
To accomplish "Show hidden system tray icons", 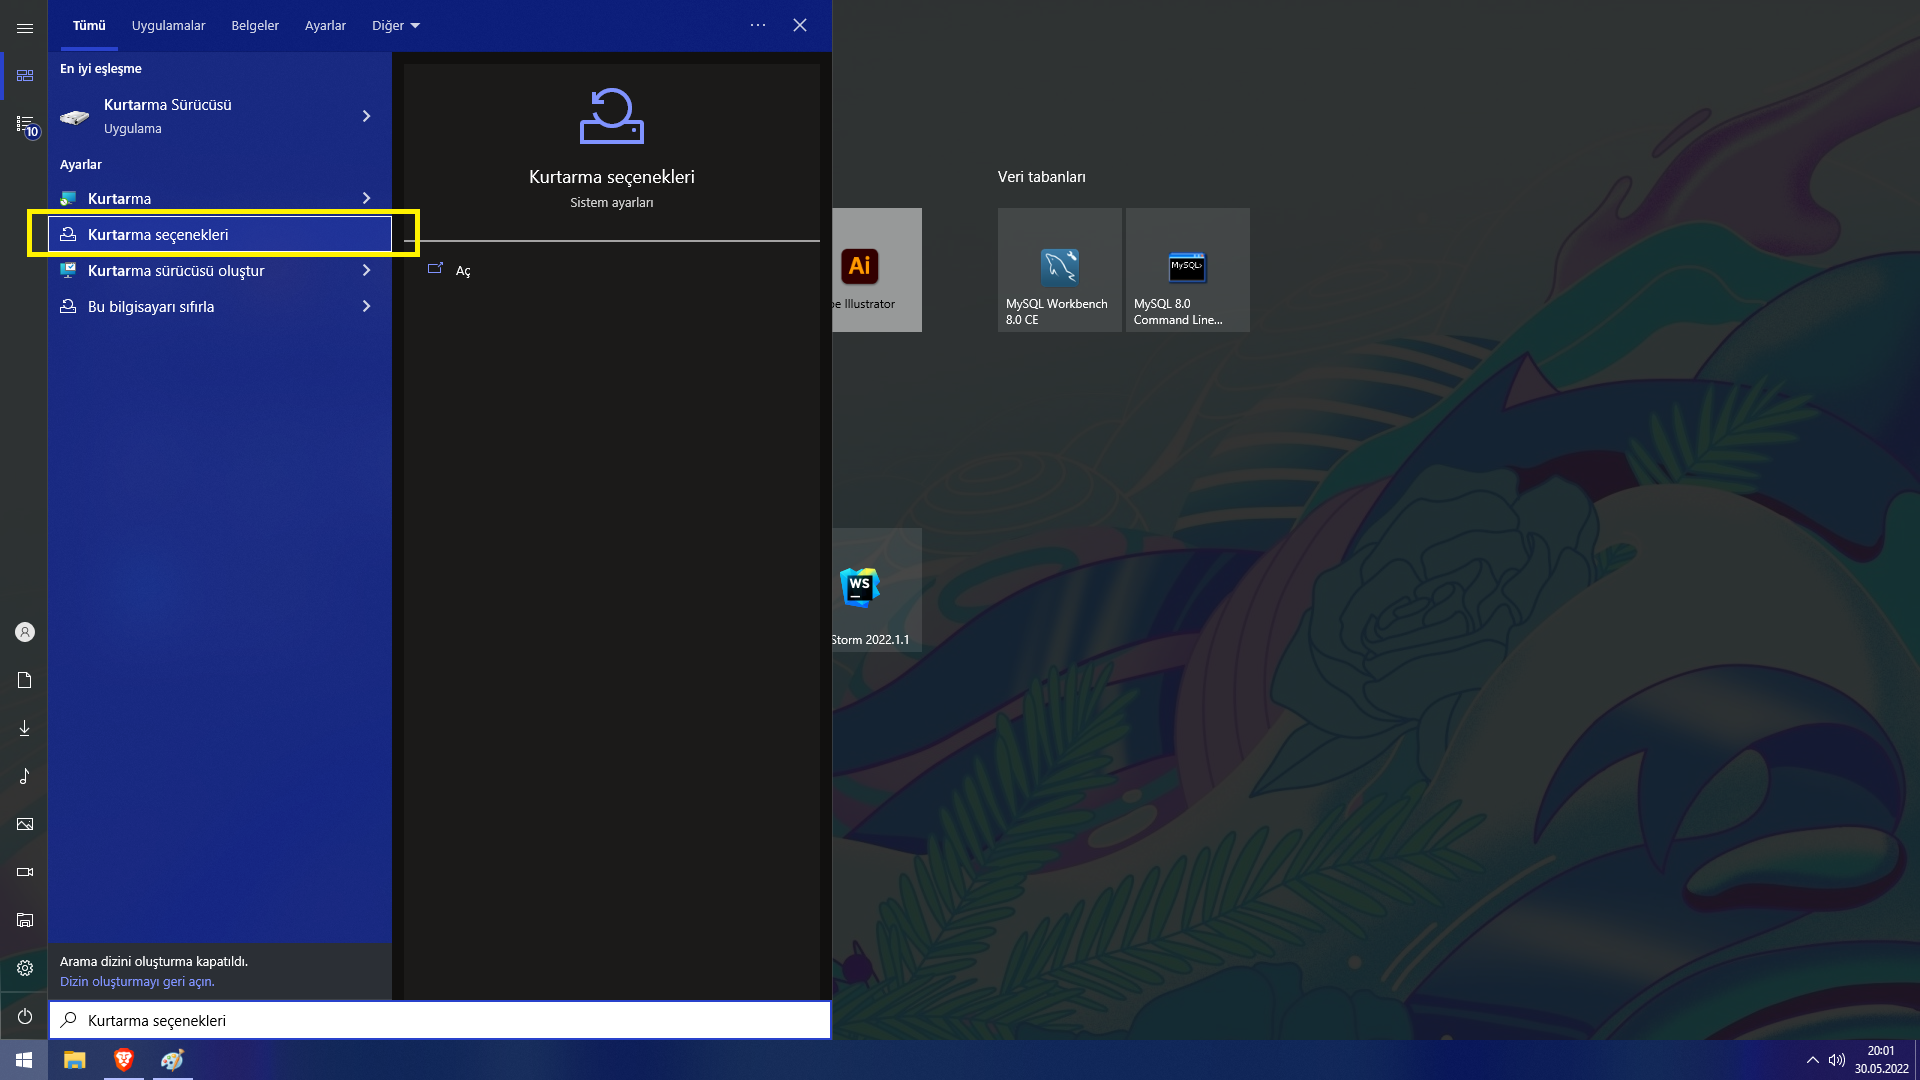I will coord(1812,1060).
